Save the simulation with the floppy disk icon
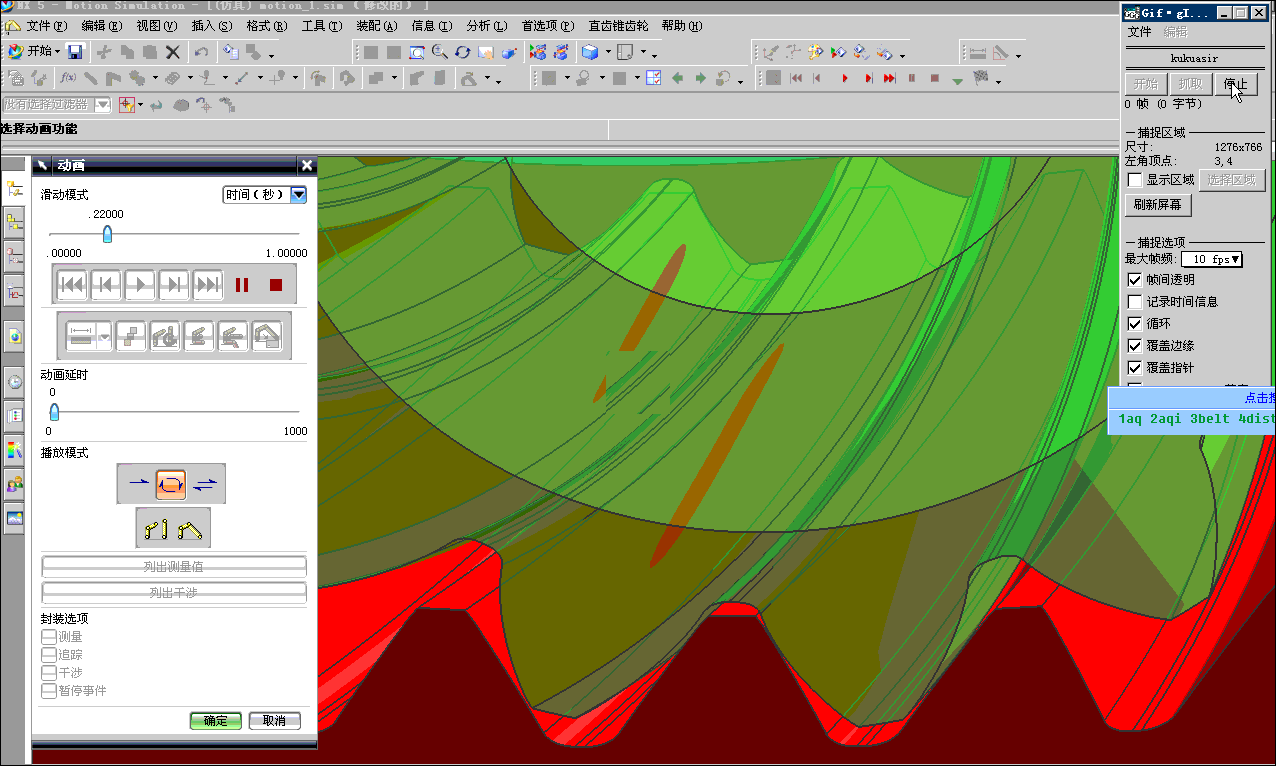The image size is (1276, 766). click(77, 51)
